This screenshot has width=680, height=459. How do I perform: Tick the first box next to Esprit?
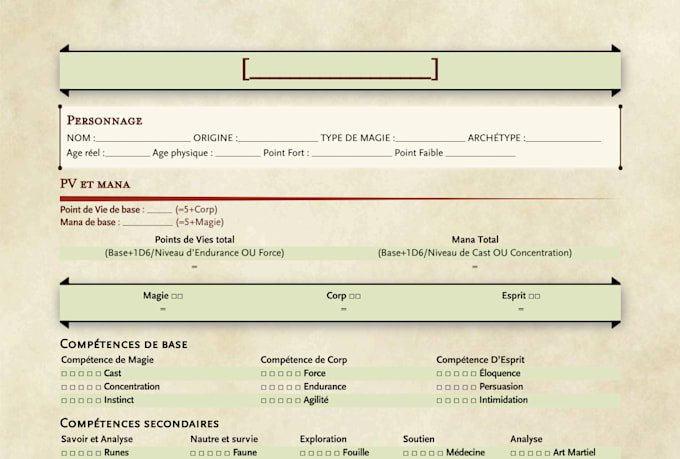click(532, 296)
